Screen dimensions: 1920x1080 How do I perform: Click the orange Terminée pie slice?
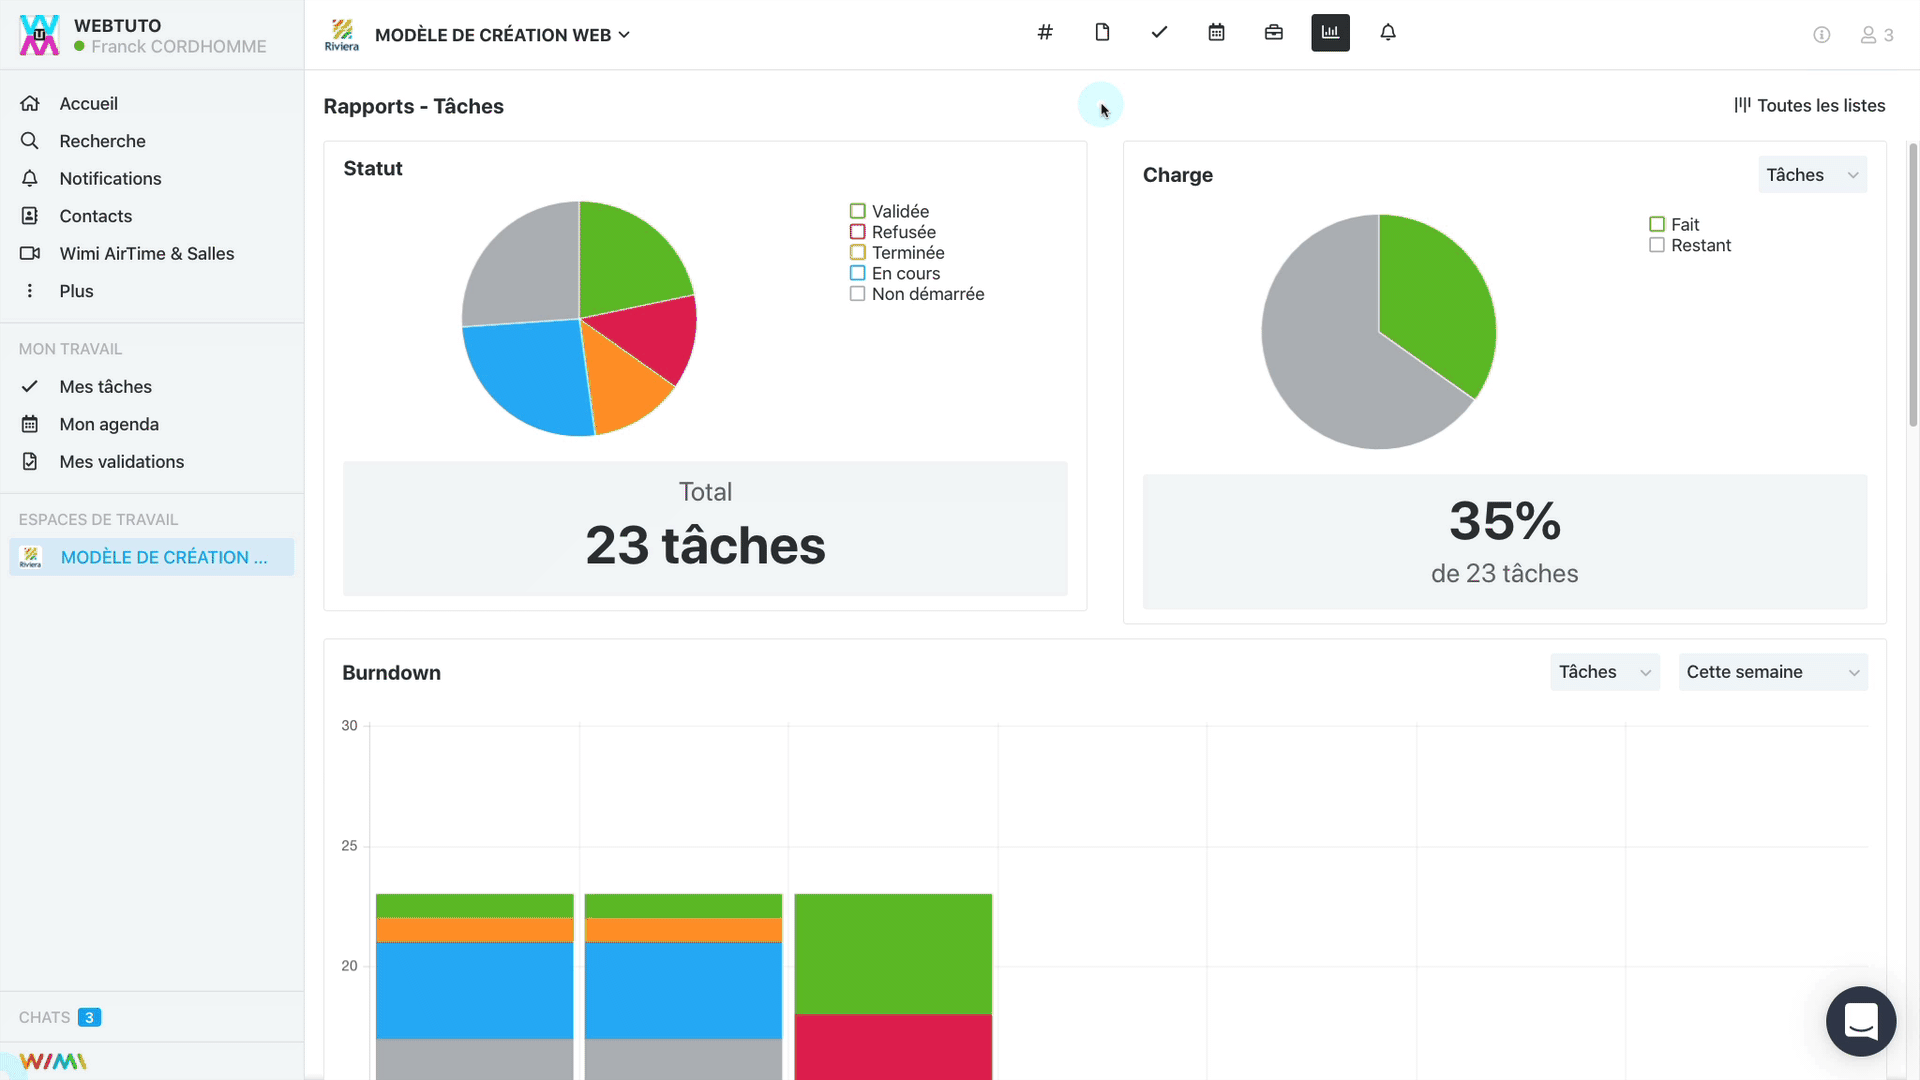(625, 385)
